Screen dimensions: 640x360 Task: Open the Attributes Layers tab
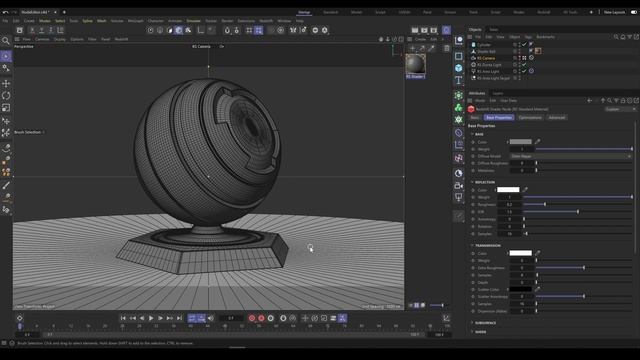[x=498, y=93]
